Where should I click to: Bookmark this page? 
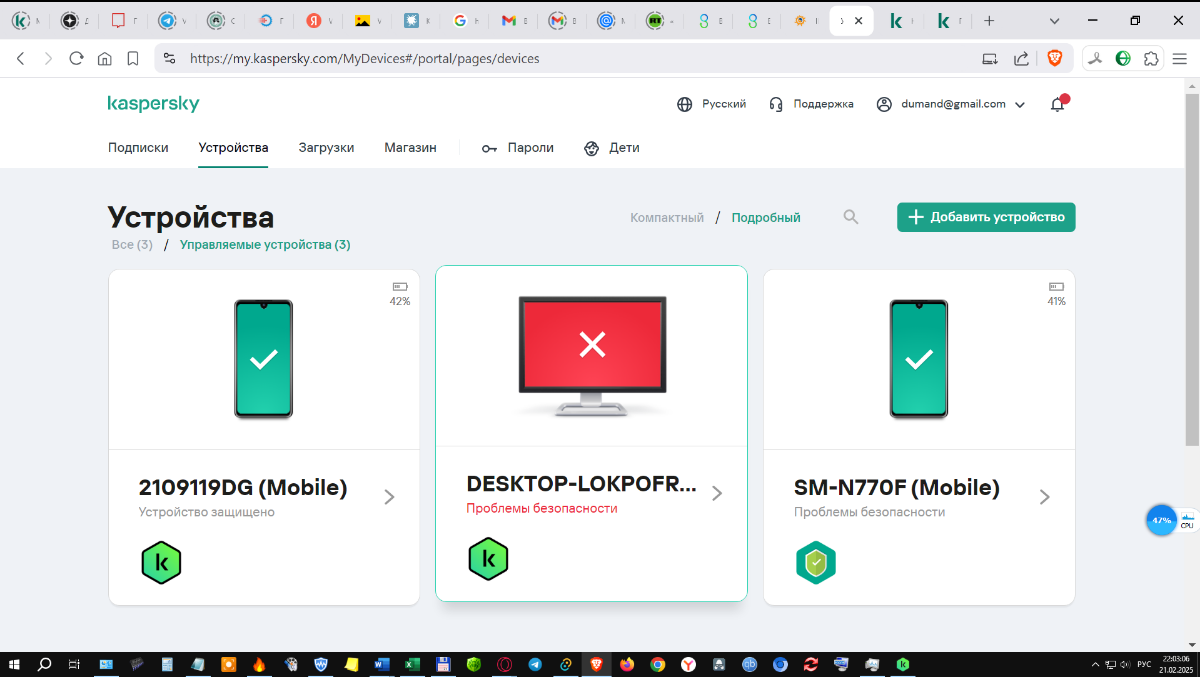[x=133, y=58]
